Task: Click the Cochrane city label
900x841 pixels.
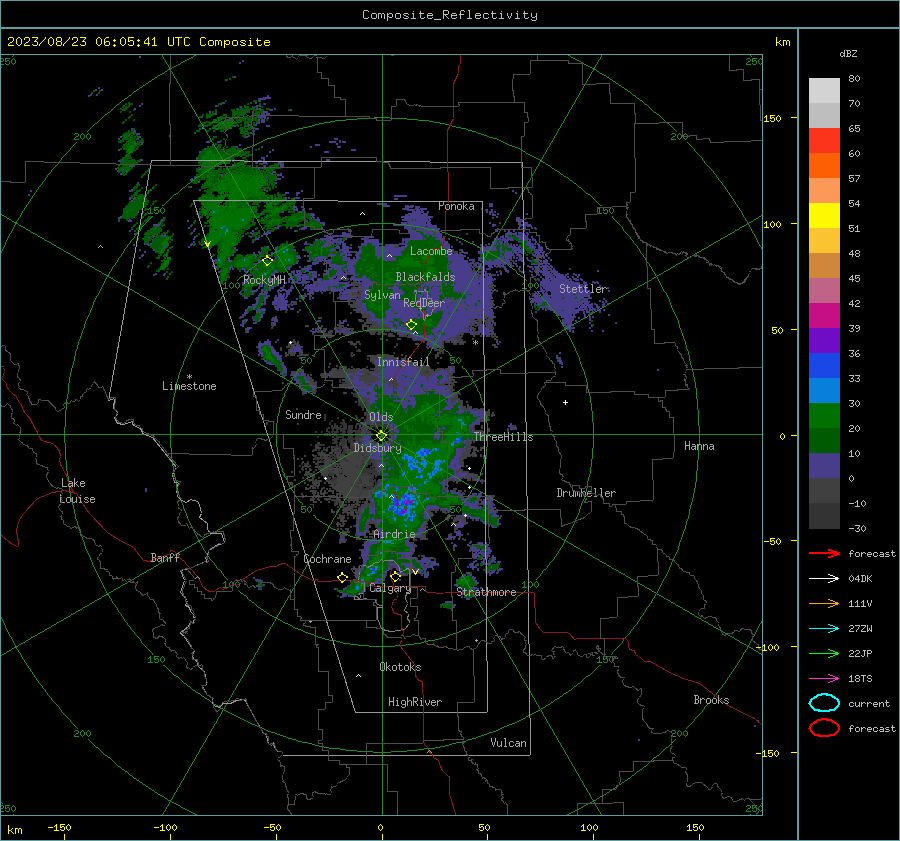Action: [327, 559]
